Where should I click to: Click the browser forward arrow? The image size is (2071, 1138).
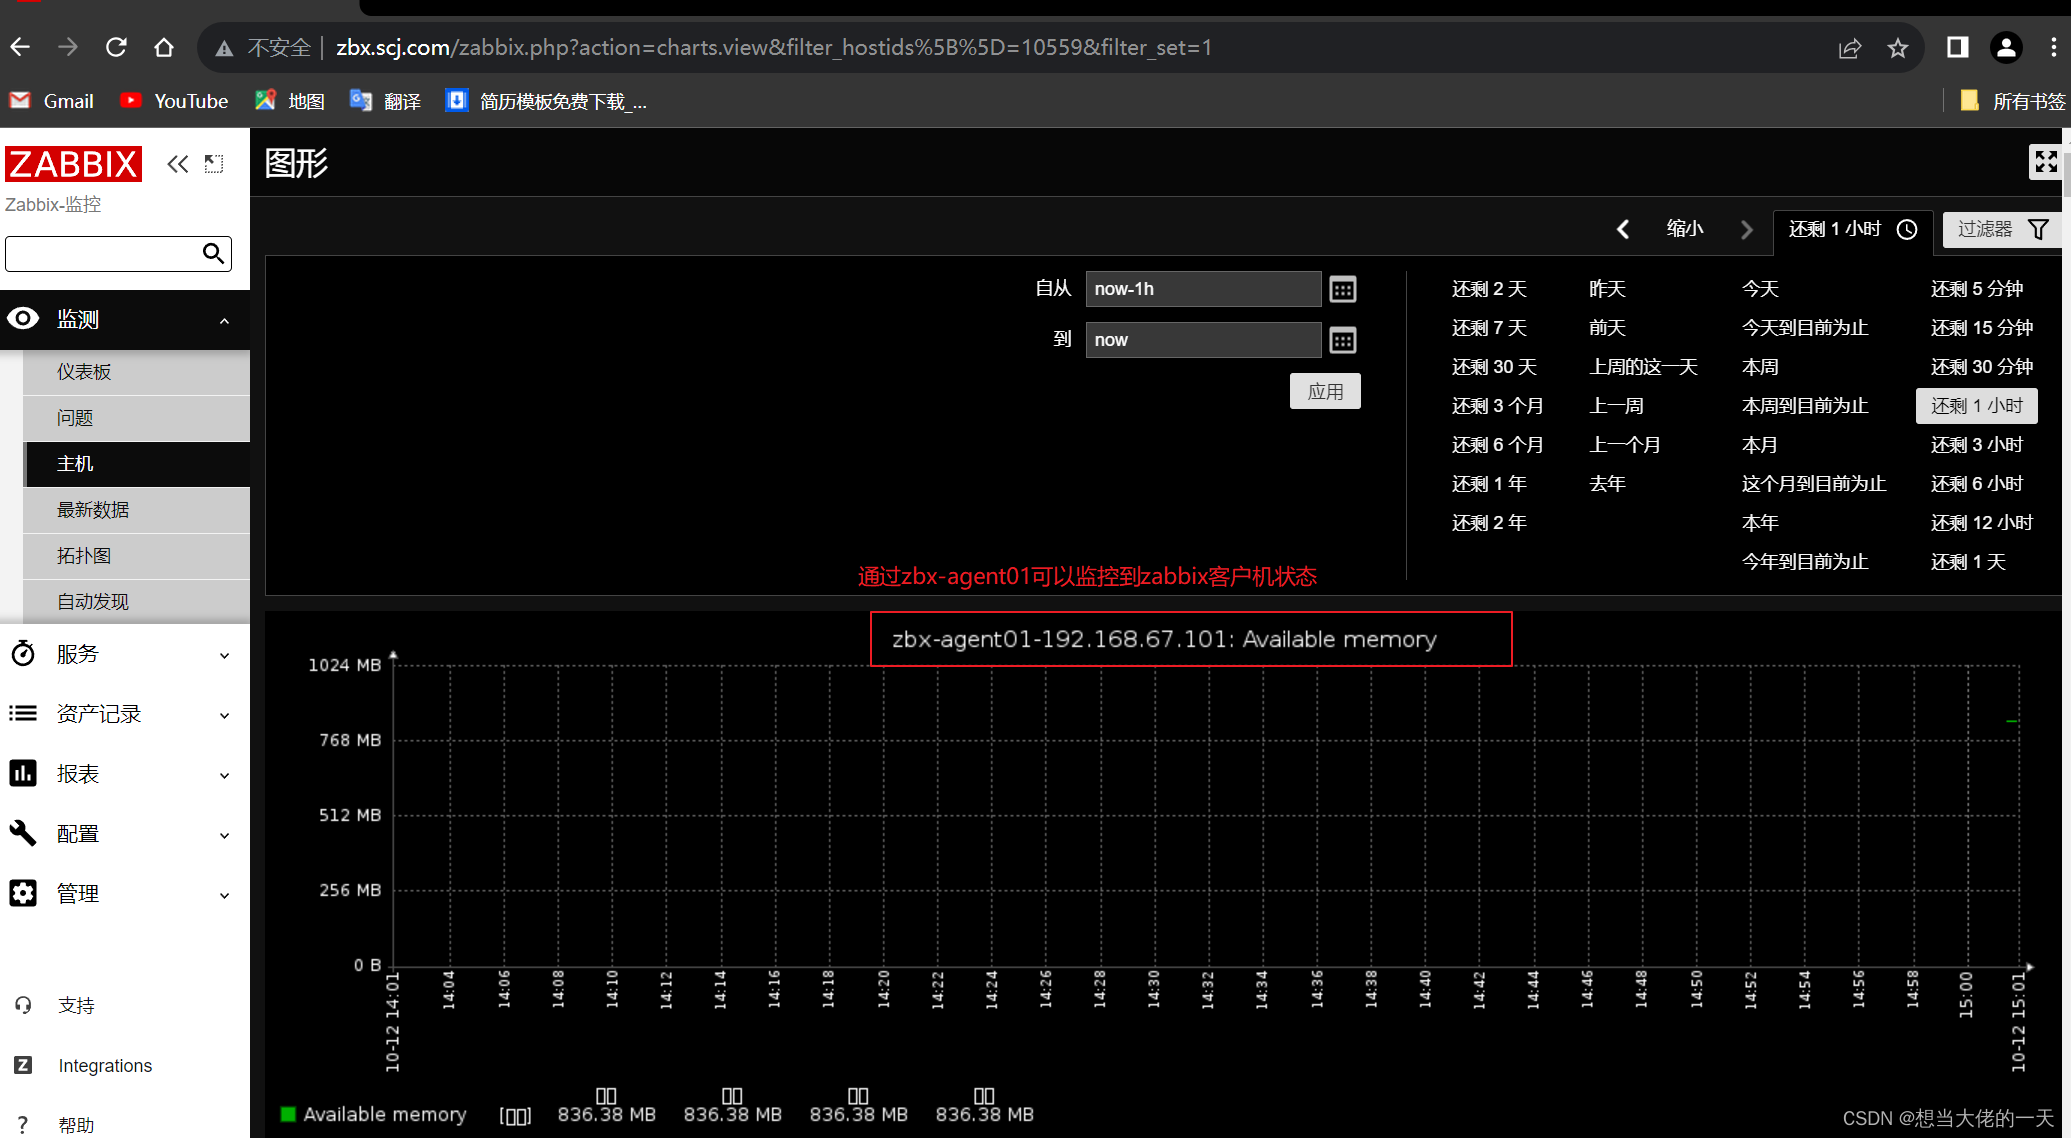tap(67, 47)
